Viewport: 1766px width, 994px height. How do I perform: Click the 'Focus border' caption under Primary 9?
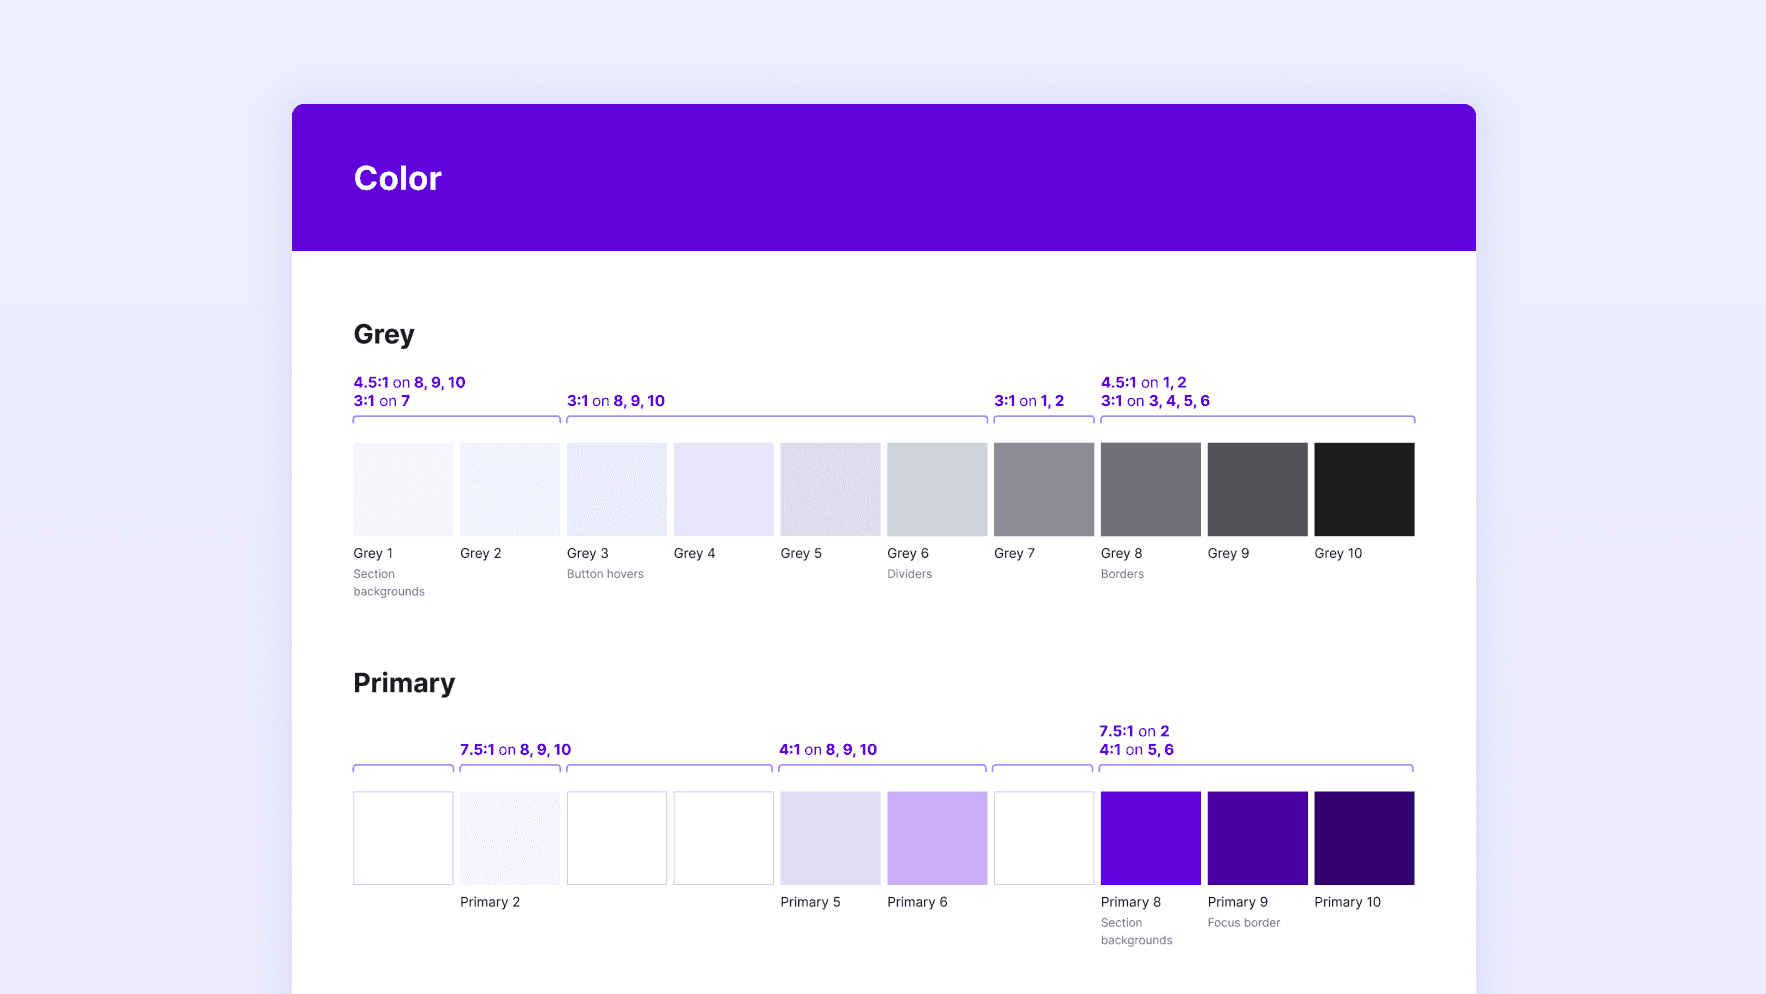click(x=1244, y=923)
